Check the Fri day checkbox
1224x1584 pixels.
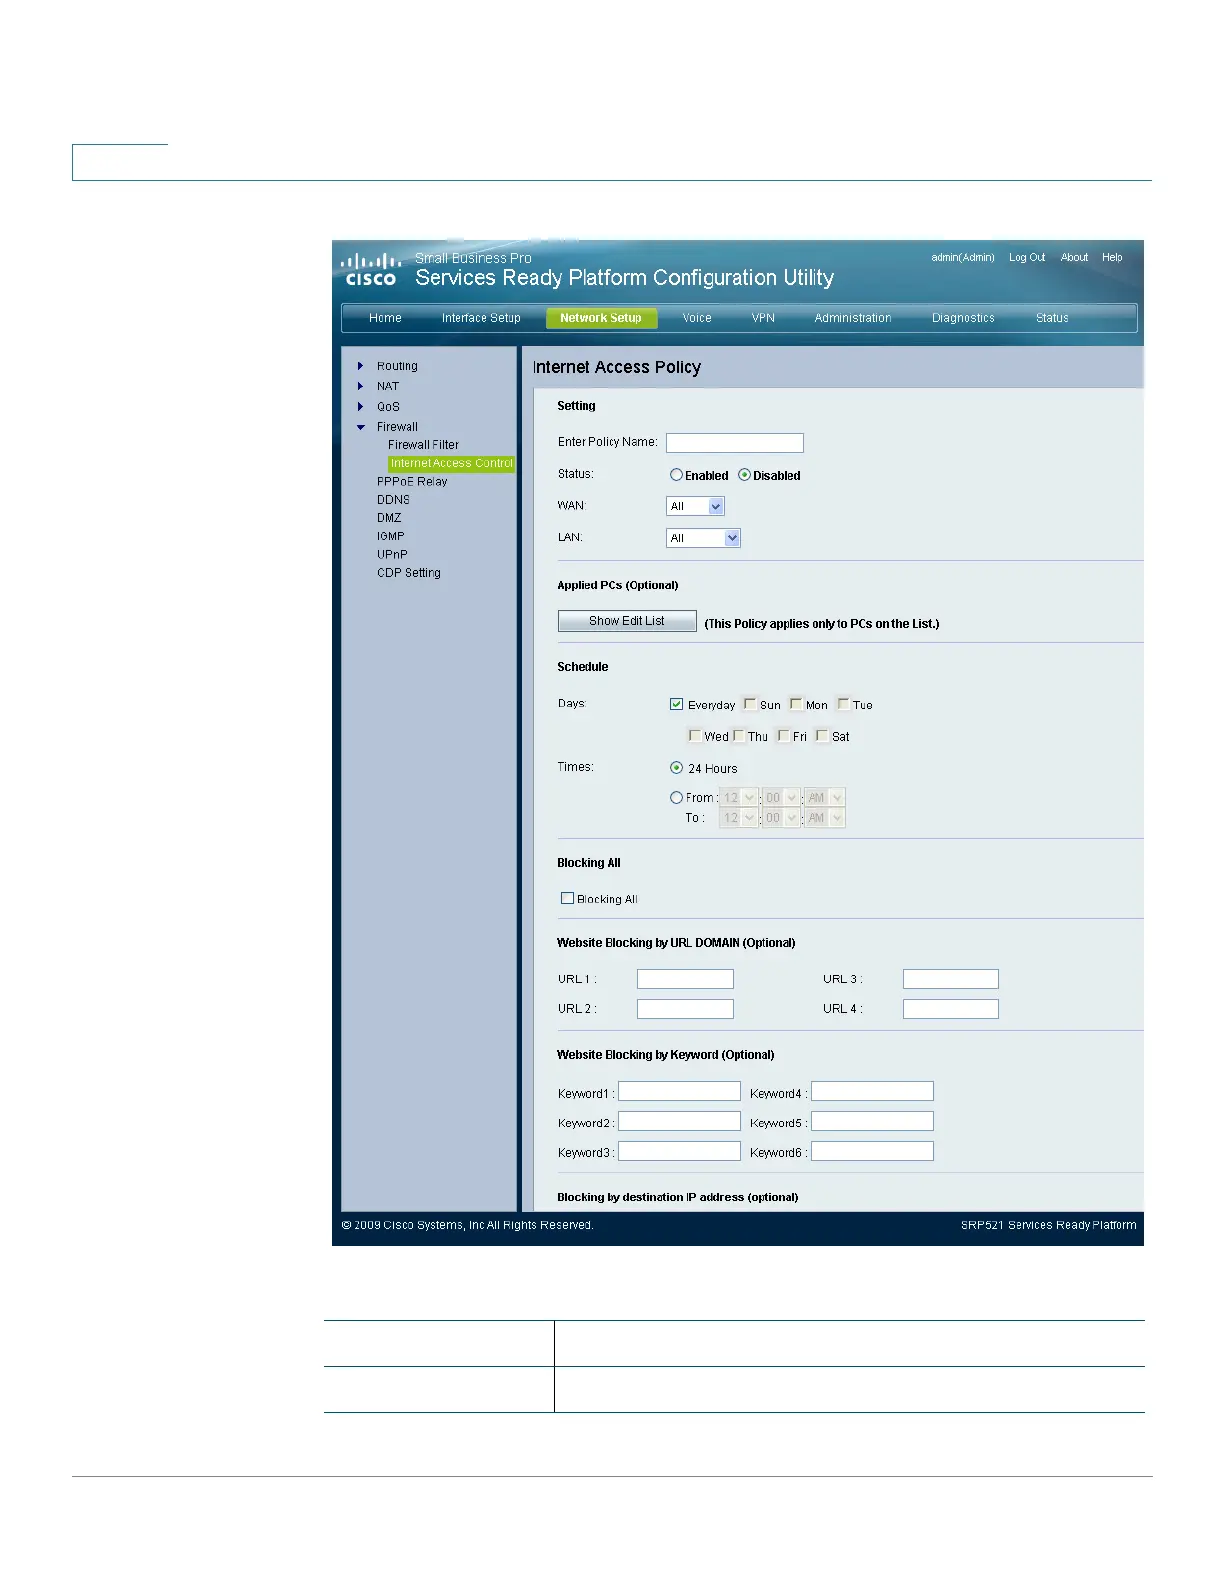(784, 736)
